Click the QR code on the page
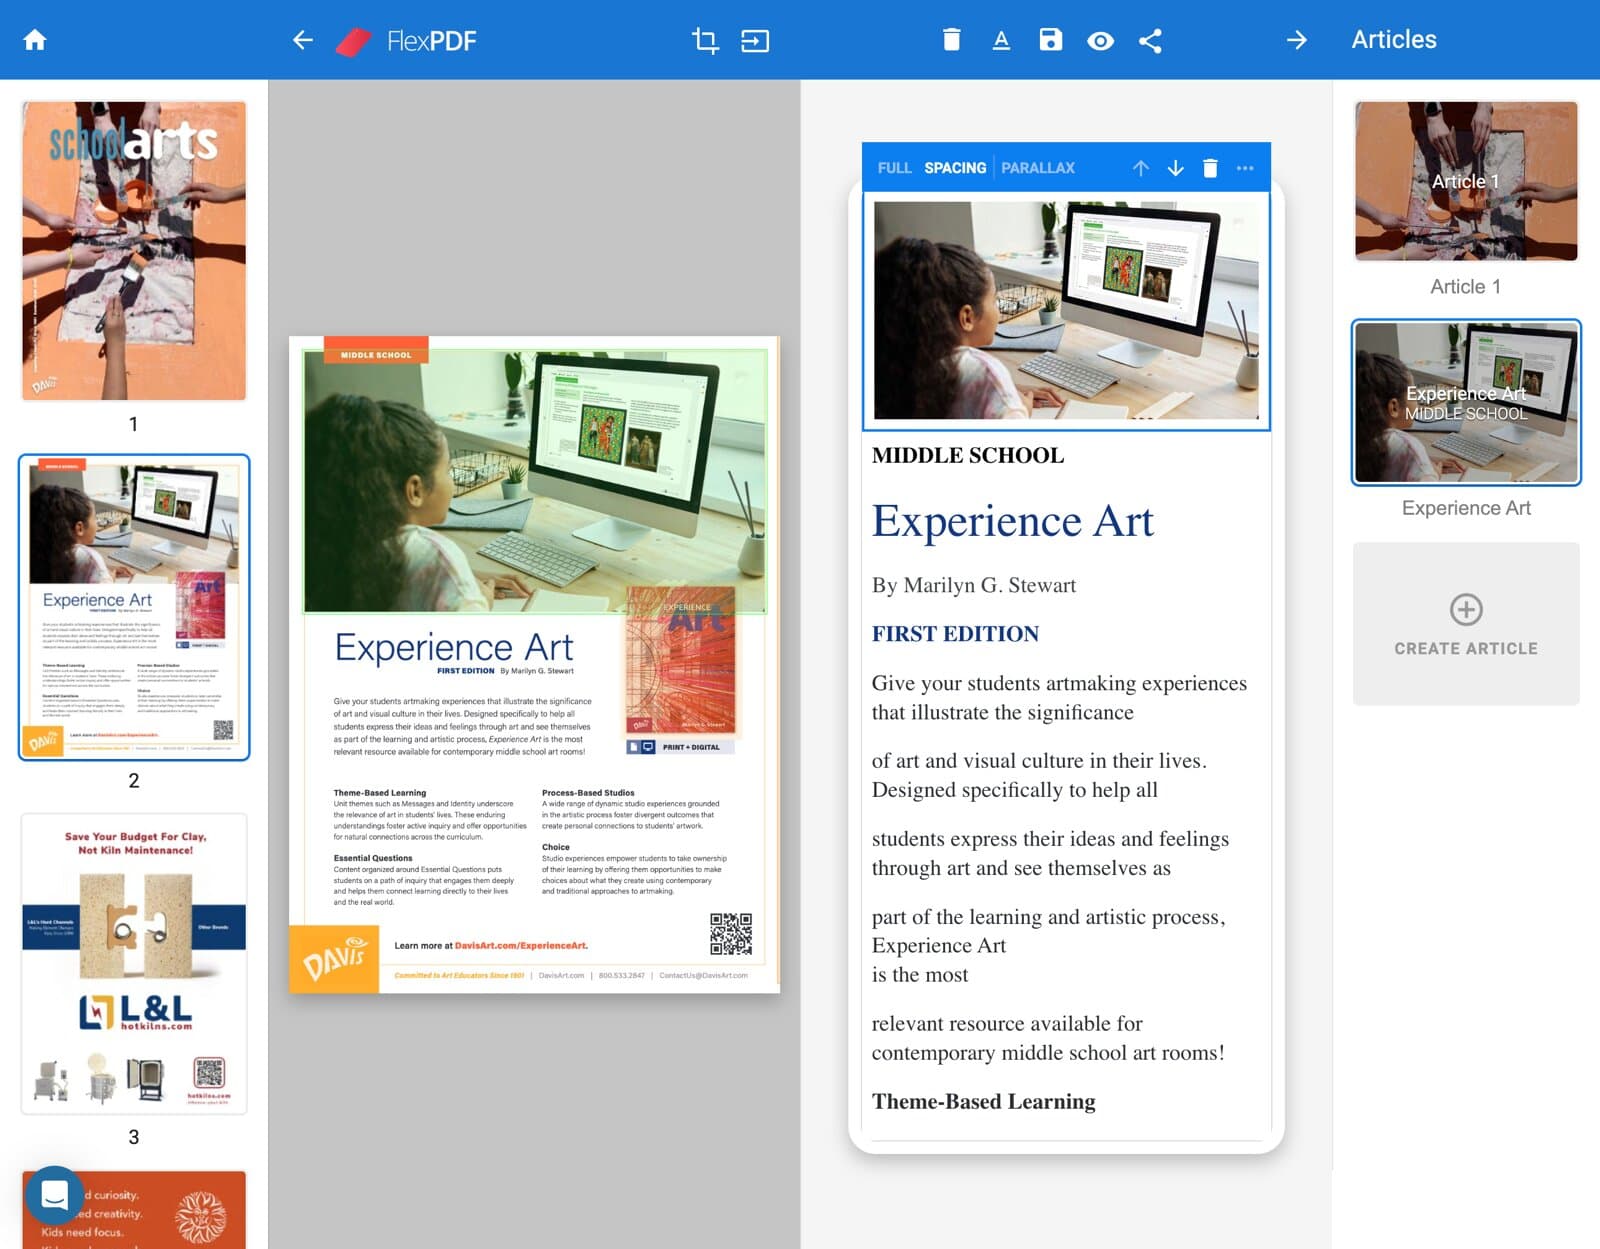The height and width of the screenshot is (1249, 1600). pos(731,934)
